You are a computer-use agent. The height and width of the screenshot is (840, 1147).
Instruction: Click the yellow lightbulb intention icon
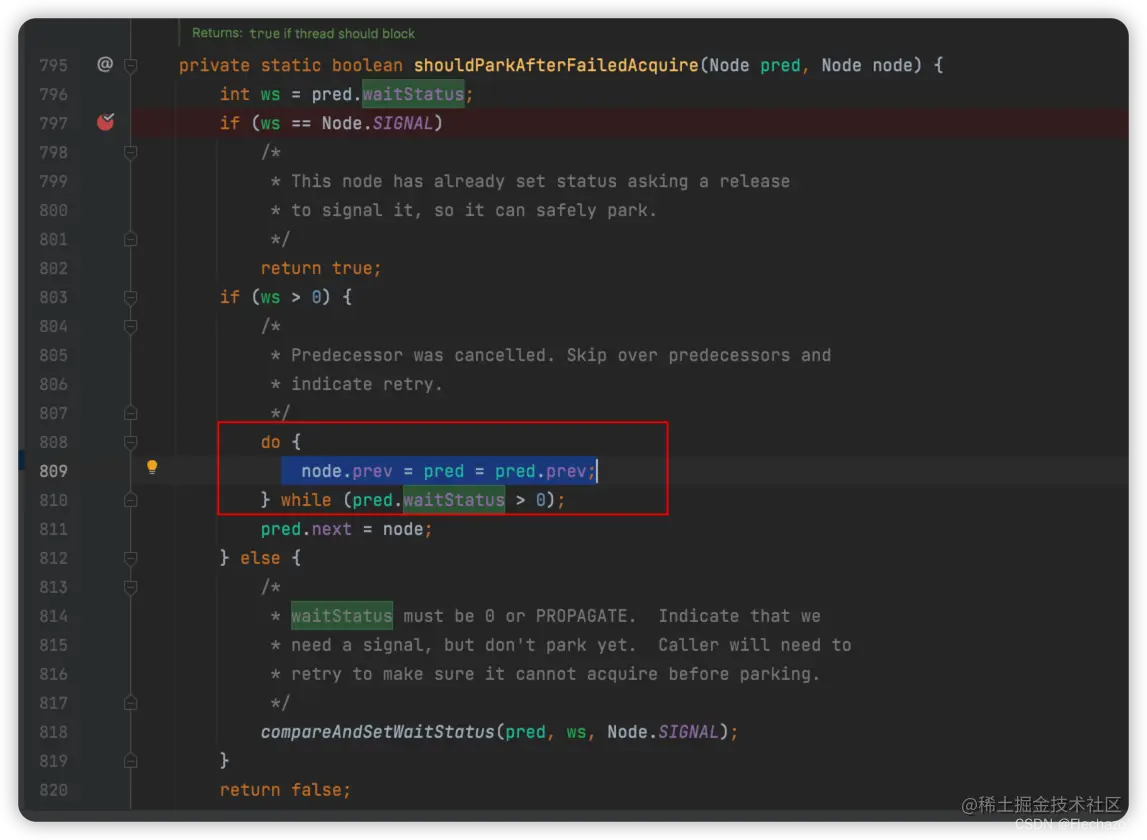point(152,467)
